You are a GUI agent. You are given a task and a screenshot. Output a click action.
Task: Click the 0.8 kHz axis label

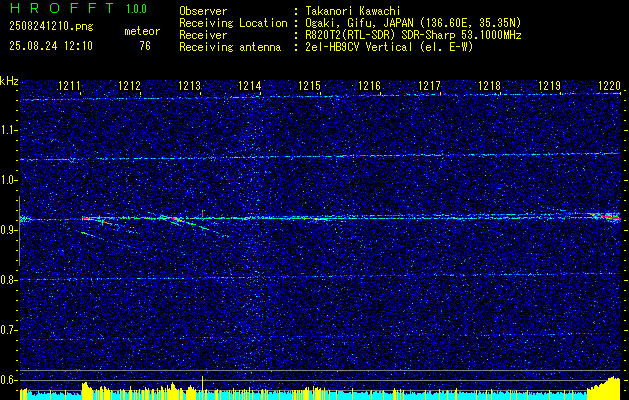7,280
